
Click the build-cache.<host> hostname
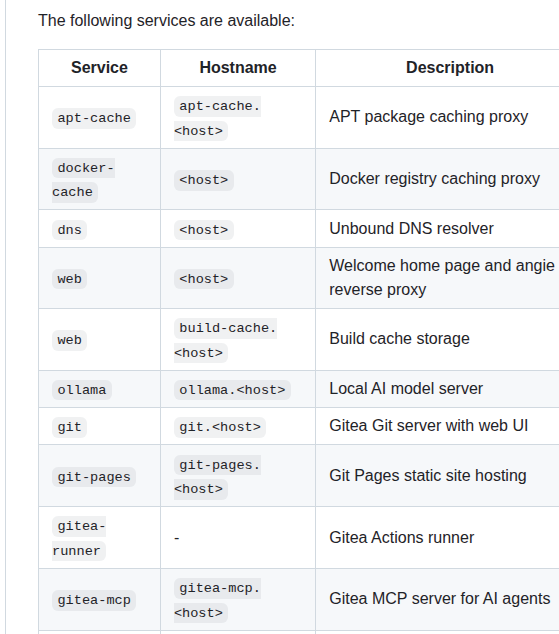[225, 340]
